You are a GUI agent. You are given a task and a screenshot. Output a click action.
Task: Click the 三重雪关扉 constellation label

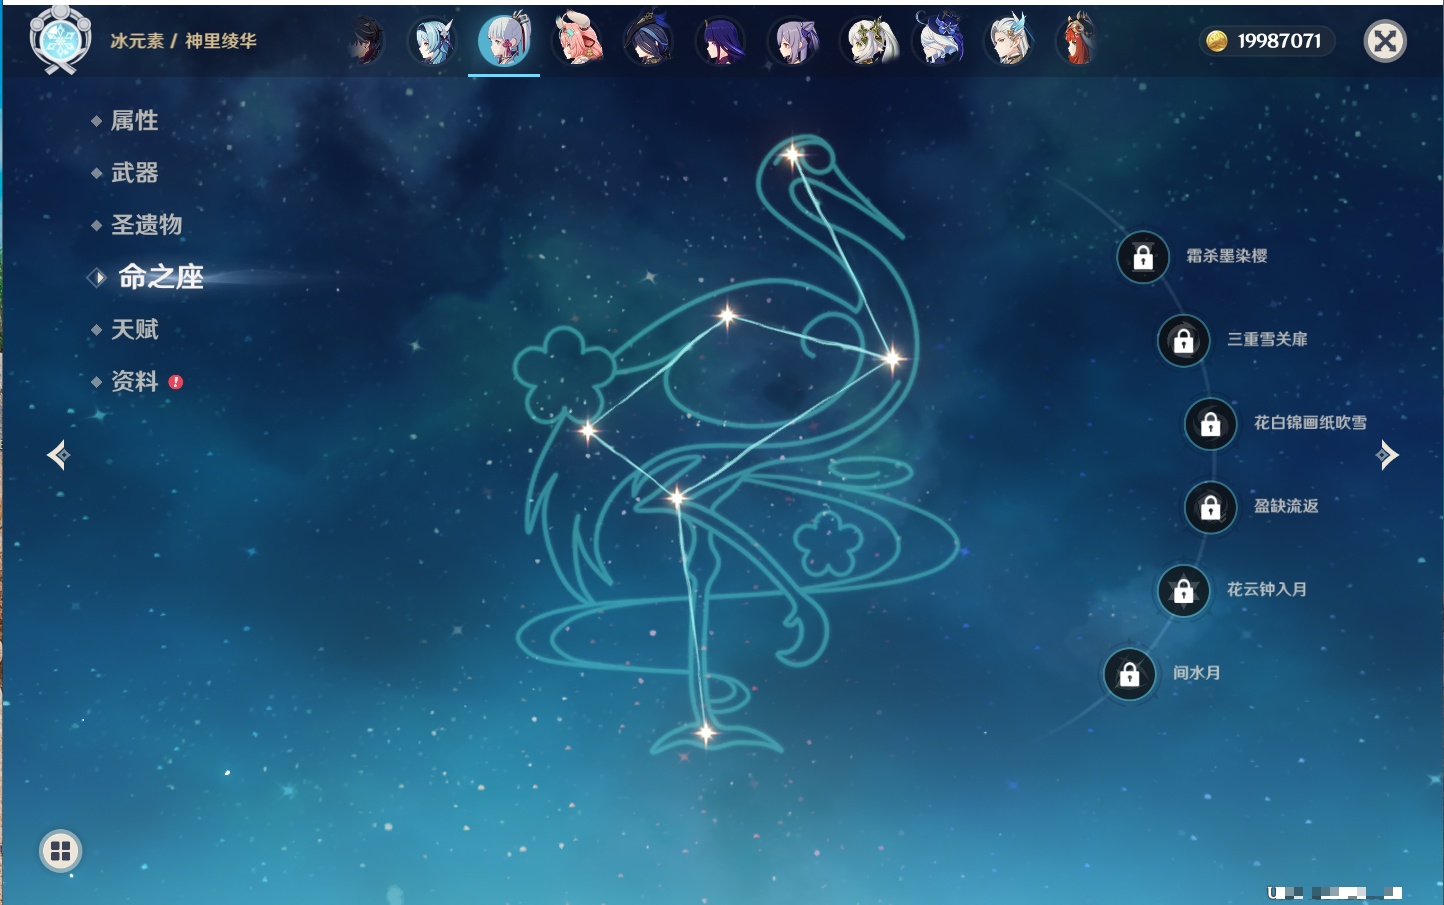(1267, 340)
